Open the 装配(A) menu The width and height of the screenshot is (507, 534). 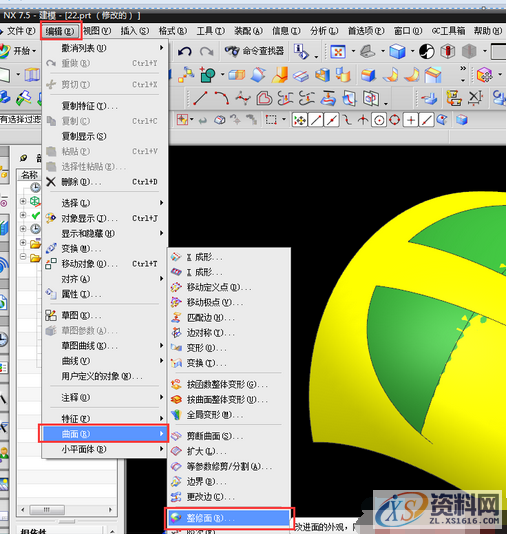tap(248, 31)
